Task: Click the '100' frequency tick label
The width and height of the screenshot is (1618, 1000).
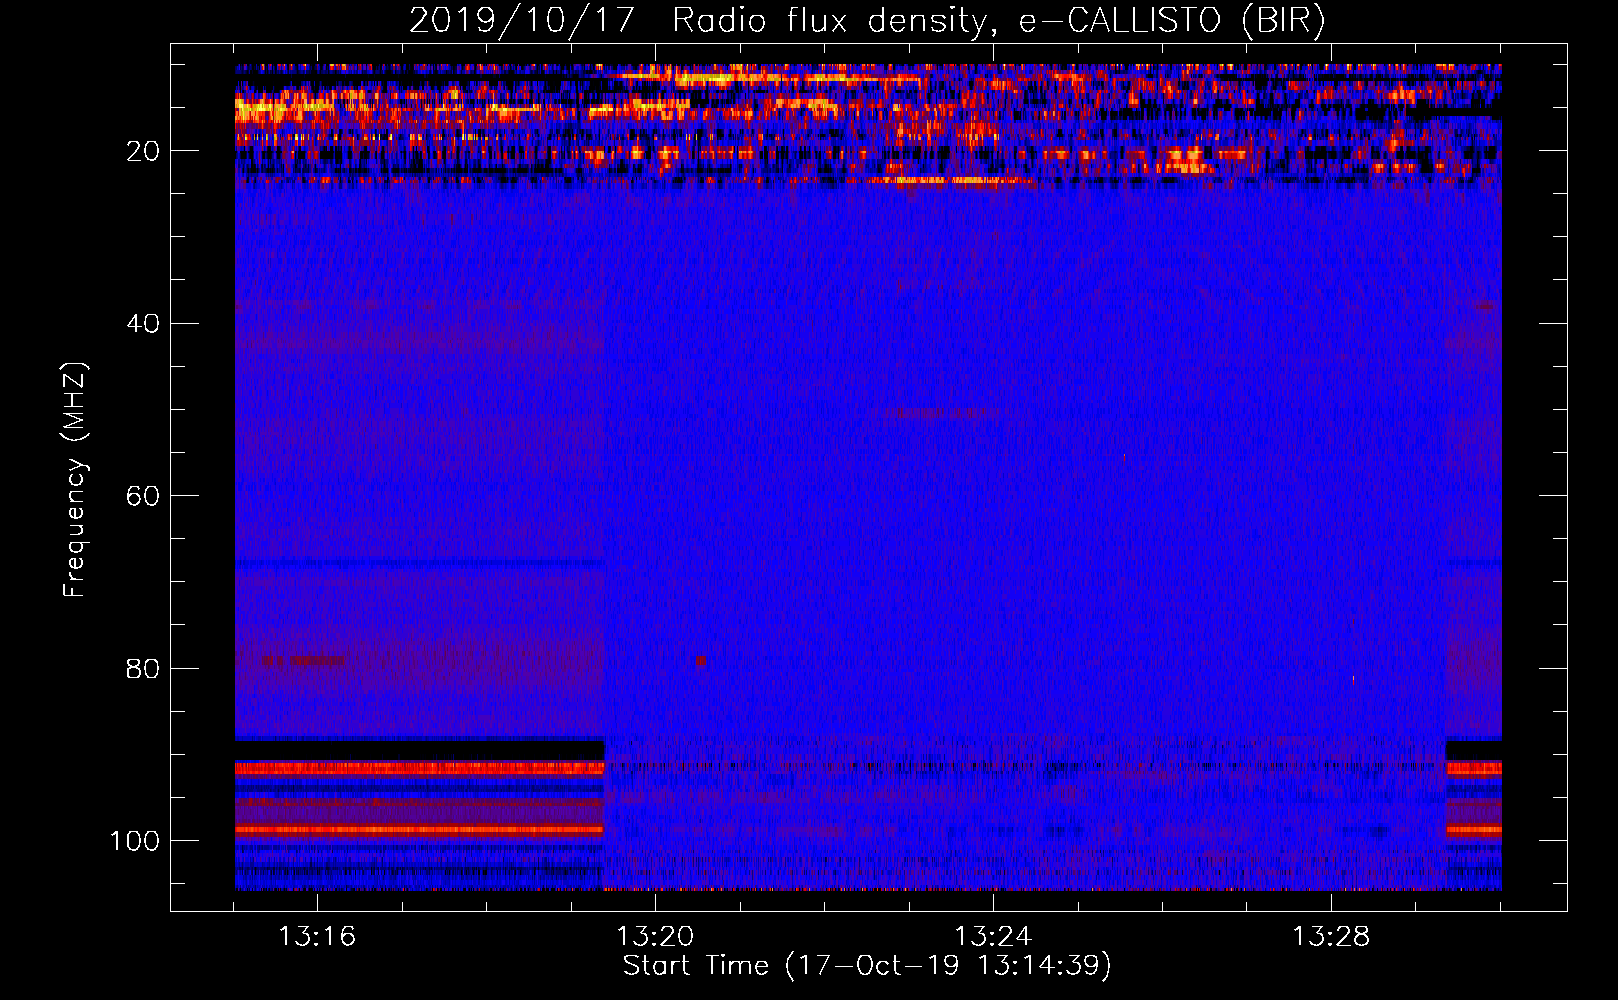Action: coord(135,841)
